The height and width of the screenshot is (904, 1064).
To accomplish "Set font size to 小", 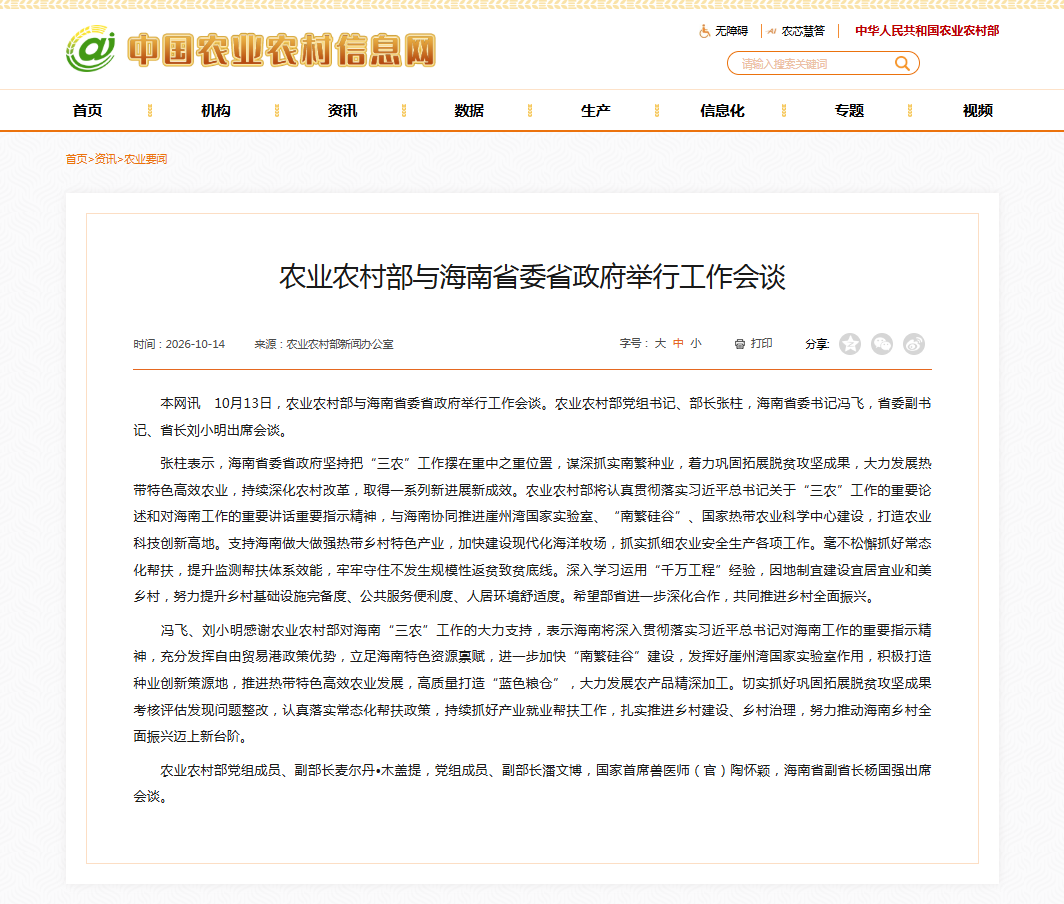I will (x=696, y=343).
